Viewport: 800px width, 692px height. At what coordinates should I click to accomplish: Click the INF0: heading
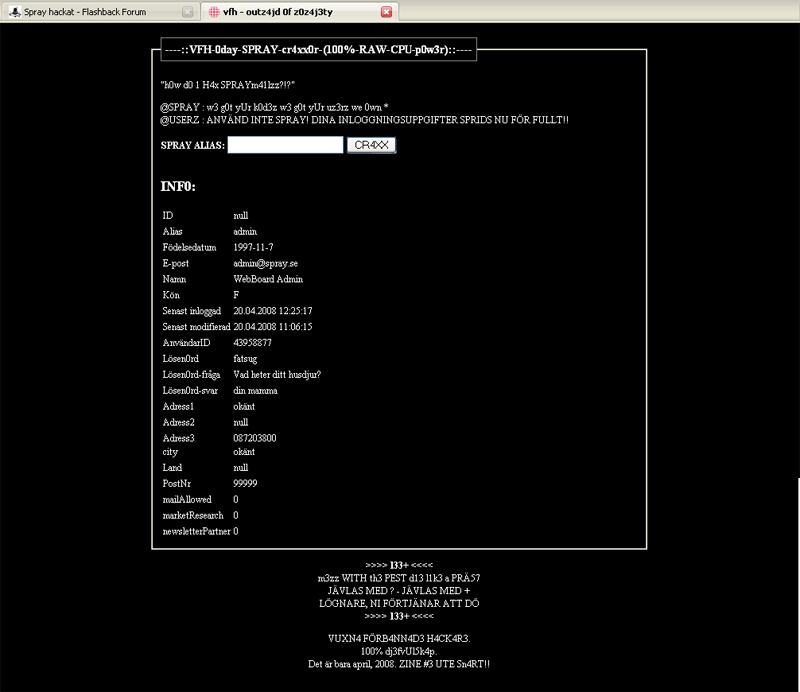coord(178,186)
